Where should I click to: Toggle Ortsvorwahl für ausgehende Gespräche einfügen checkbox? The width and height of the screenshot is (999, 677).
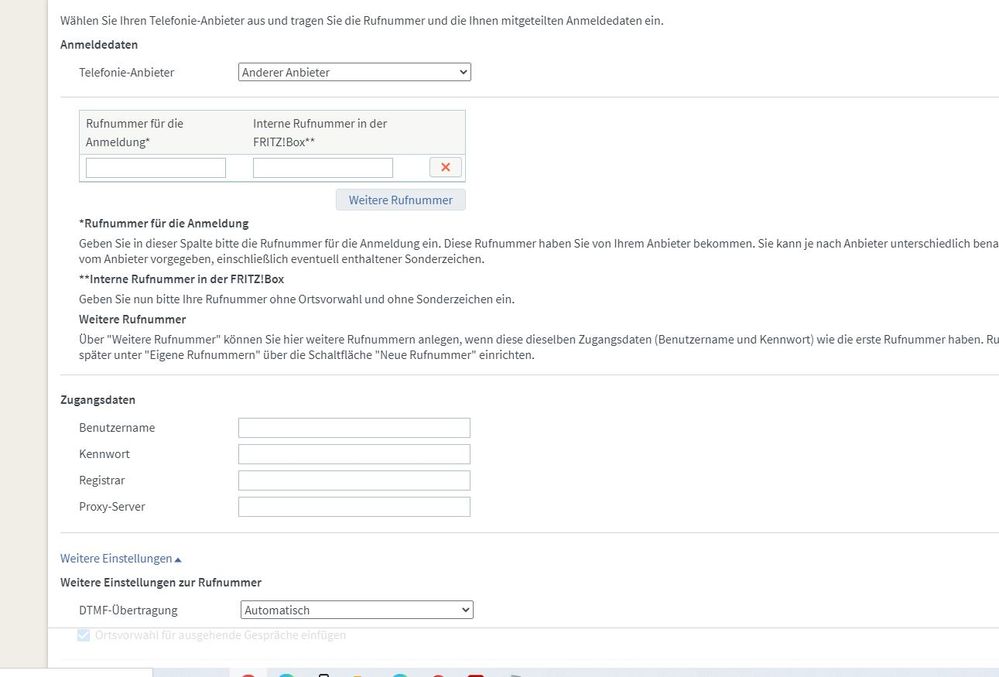[83, 635]
